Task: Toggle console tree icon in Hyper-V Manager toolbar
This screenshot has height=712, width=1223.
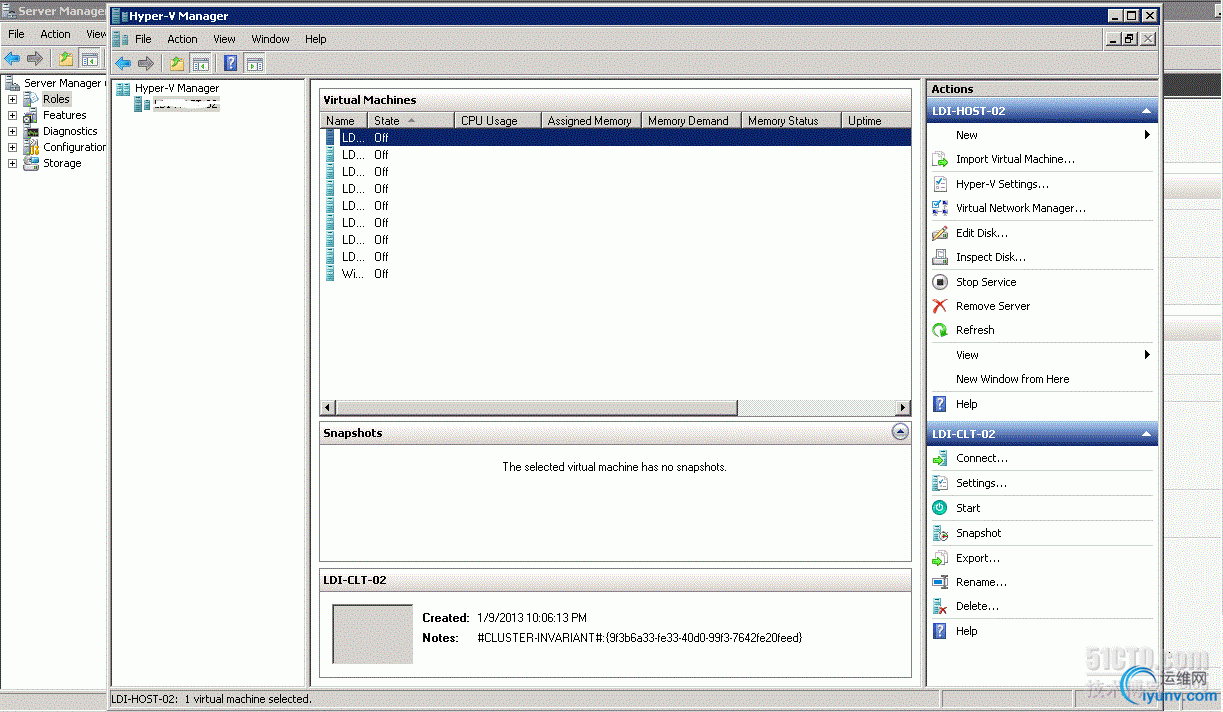Action: point(201,64)
